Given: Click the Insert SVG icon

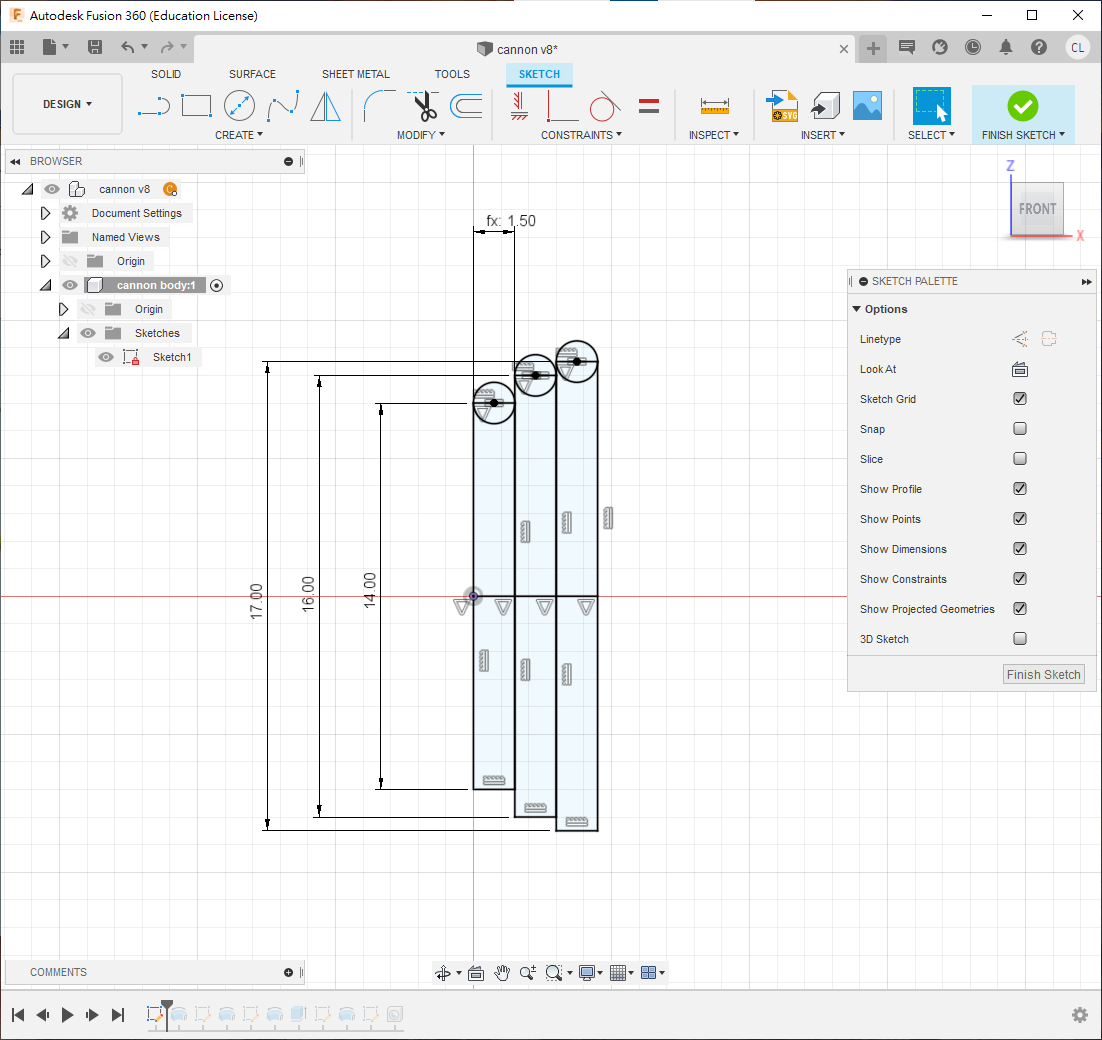Looking at the screenshot, I should coord(781,105).
